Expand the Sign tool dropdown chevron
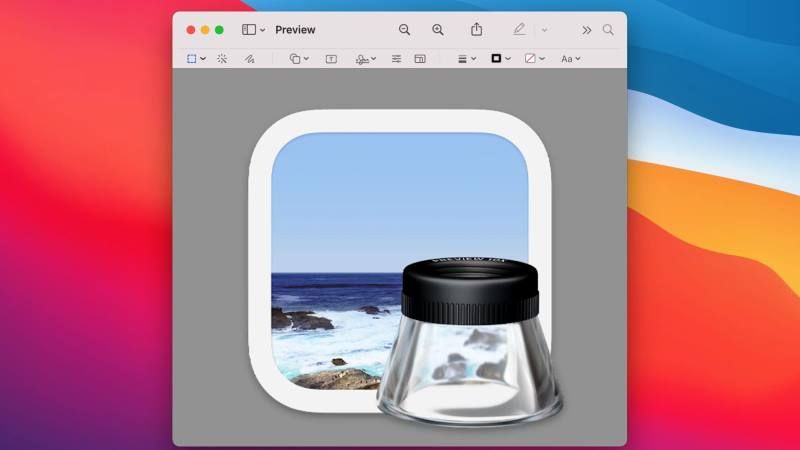Screen dimensions: 800x450 point(373,59)
